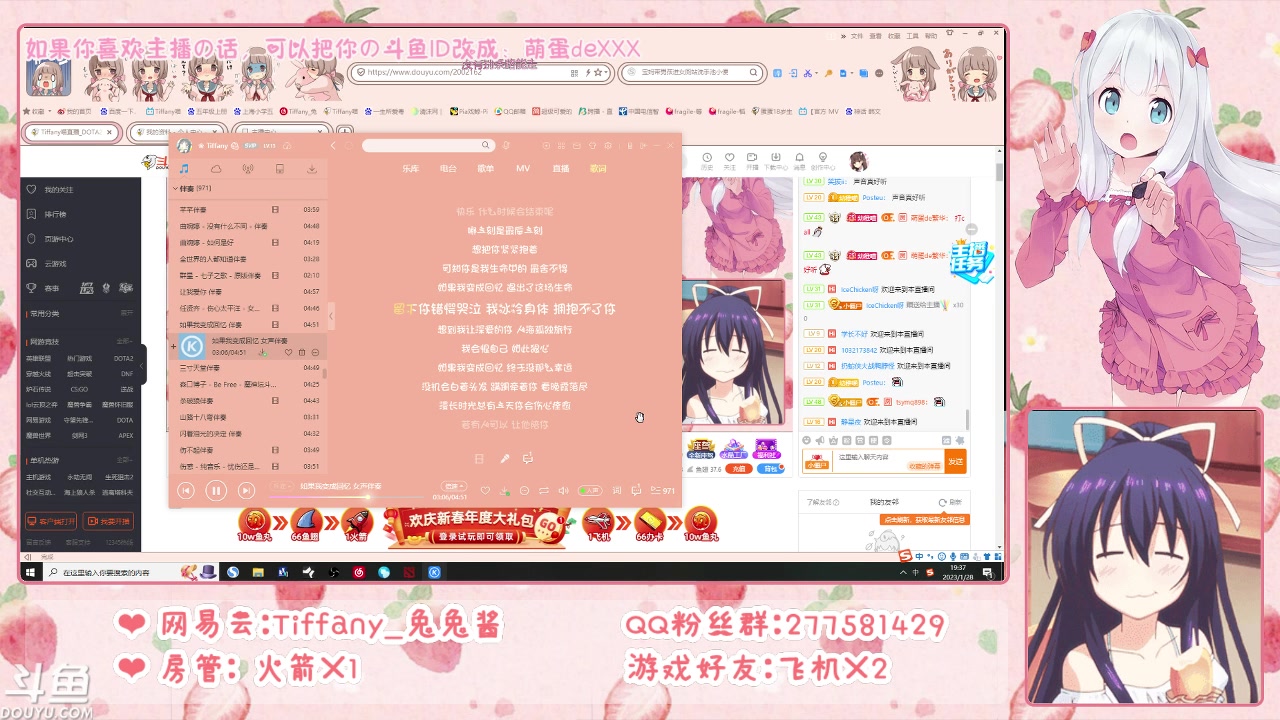Collapse the playlist panel with side arrow
The width and height of the screenshot is (1280, 720).
pyautogui.click(x=331, y=316)
